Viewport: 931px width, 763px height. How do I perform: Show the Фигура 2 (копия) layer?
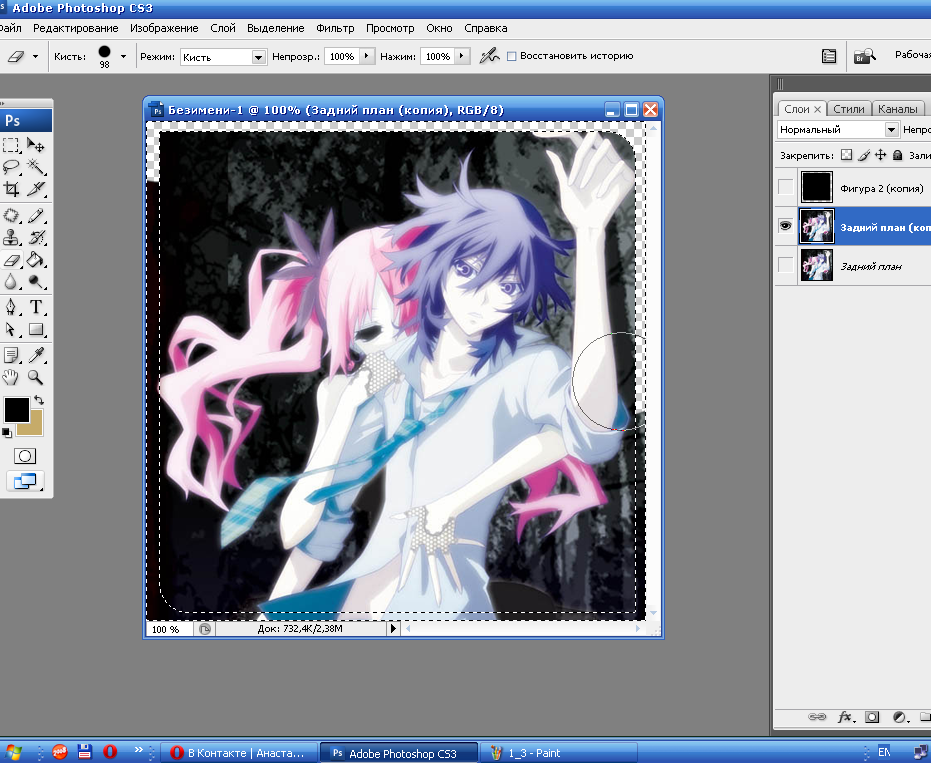point(786,187)
